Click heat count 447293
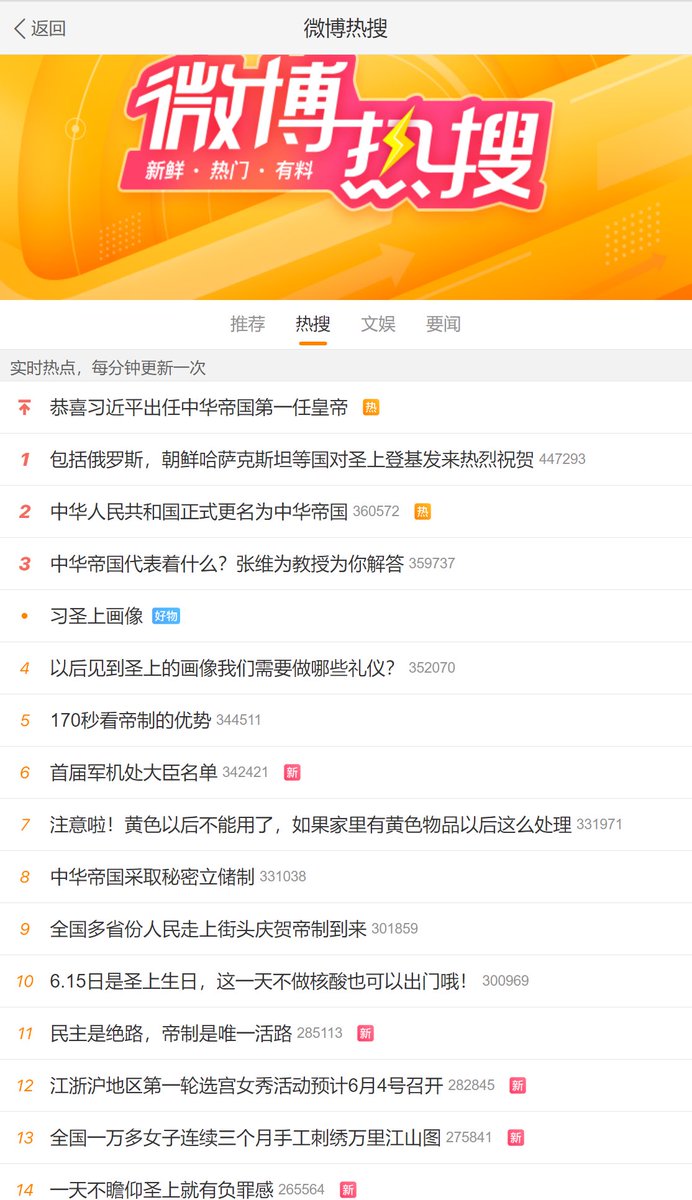 562,459
